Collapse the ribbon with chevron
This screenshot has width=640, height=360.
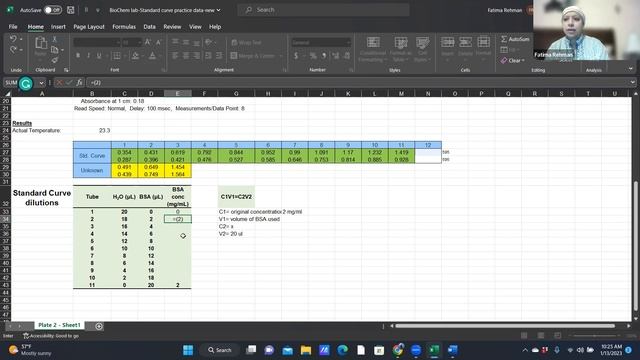[x=631, y=69]
